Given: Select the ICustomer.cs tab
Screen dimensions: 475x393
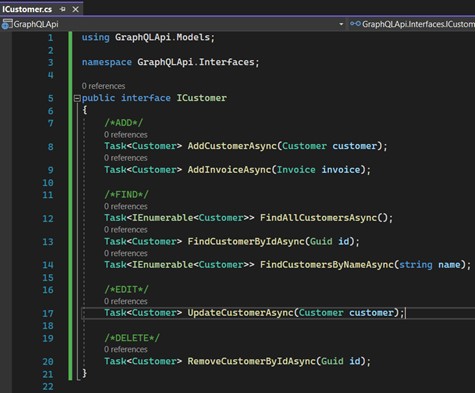Looking at the screenshot, I should coord(27,9).
